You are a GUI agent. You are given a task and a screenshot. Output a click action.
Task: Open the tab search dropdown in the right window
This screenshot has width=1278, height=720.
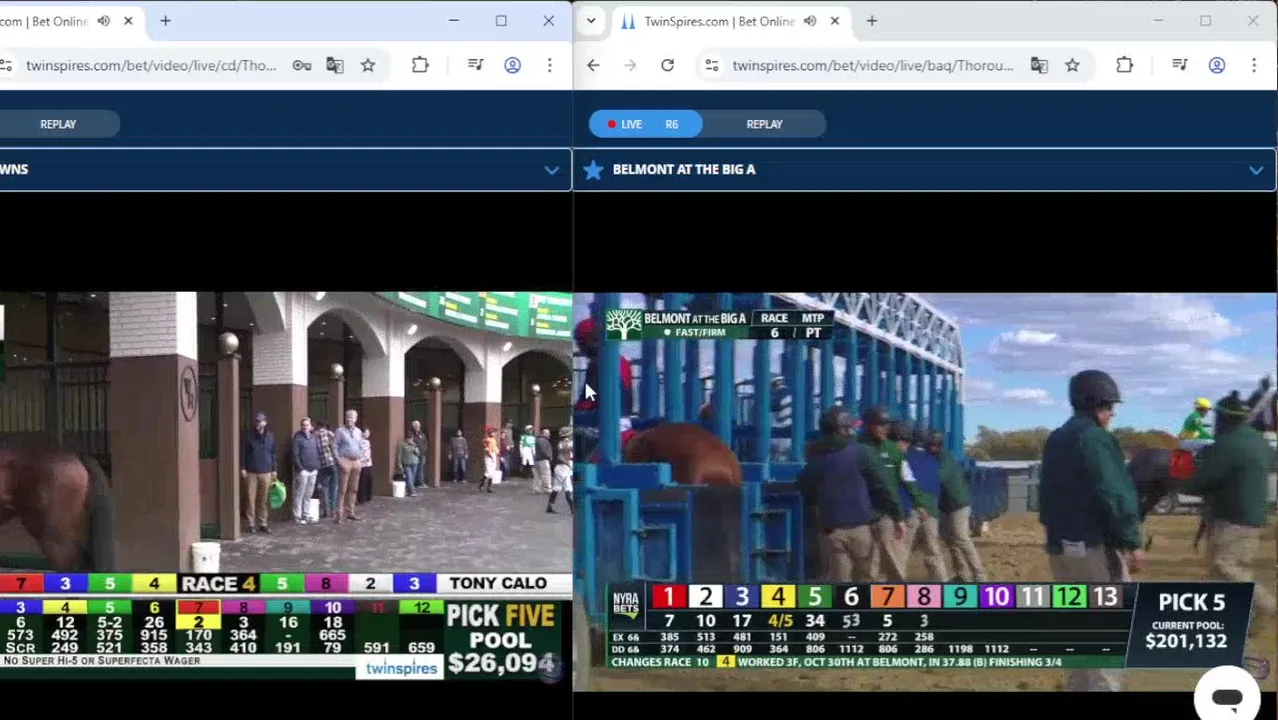coord(591,21)
